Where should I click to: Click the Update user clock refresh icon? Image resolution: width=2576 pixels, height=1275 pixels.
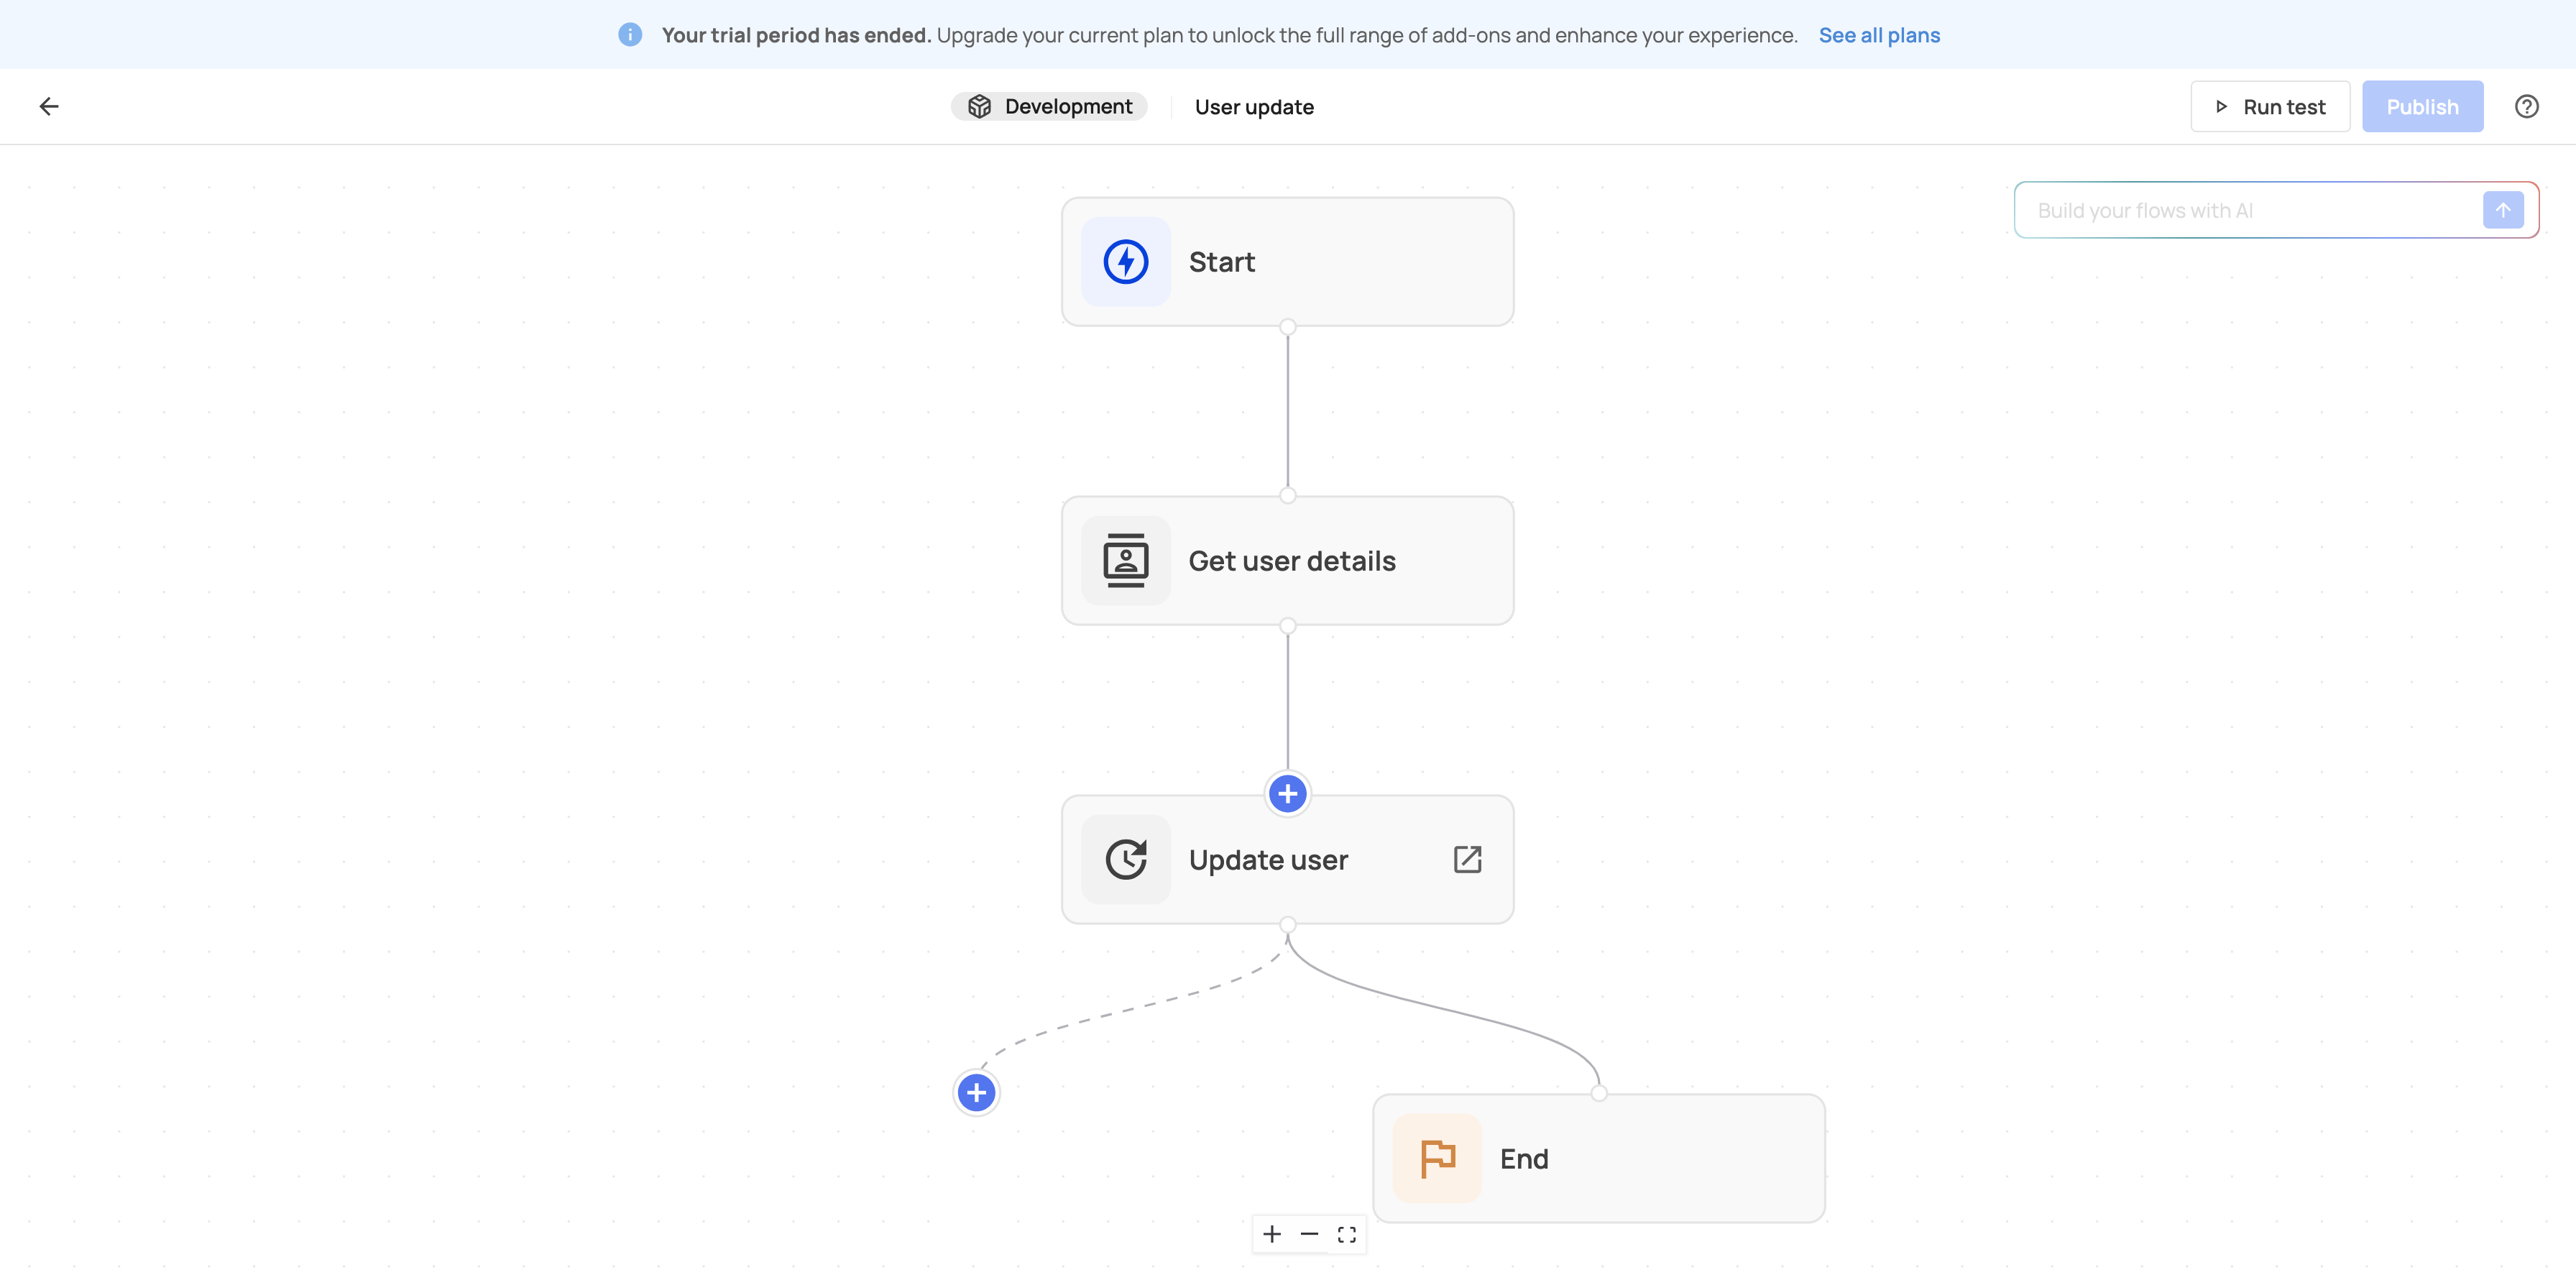click(x=1126, y=860)
